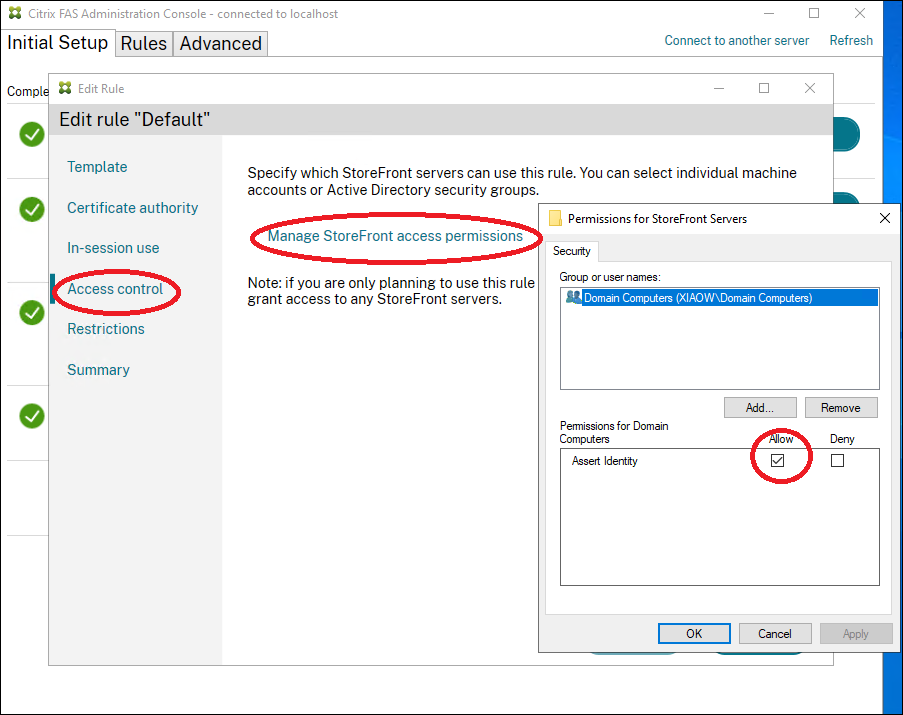Viewport: 903px width, 715px height.
Task: Click the Refresh link
Action: click(851, 40)
